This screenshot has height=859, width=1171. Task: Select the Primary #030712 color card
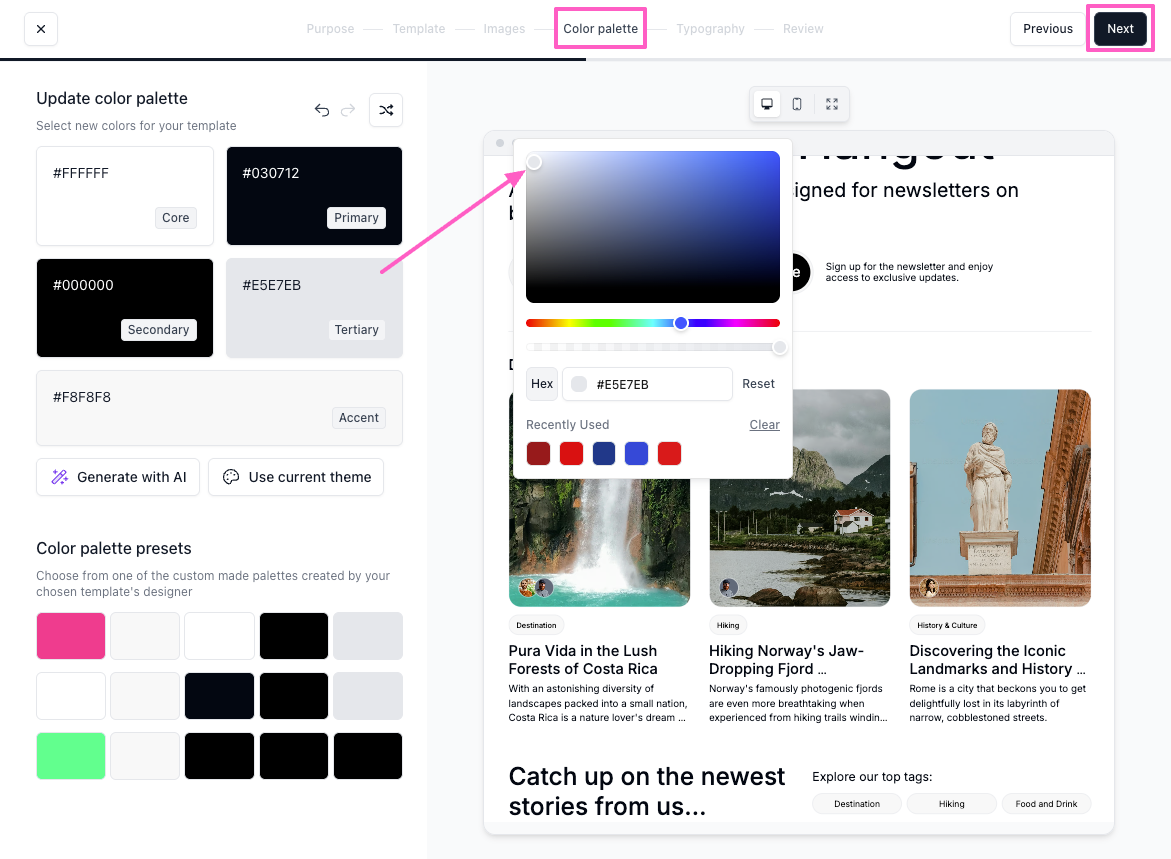(314, 196)
